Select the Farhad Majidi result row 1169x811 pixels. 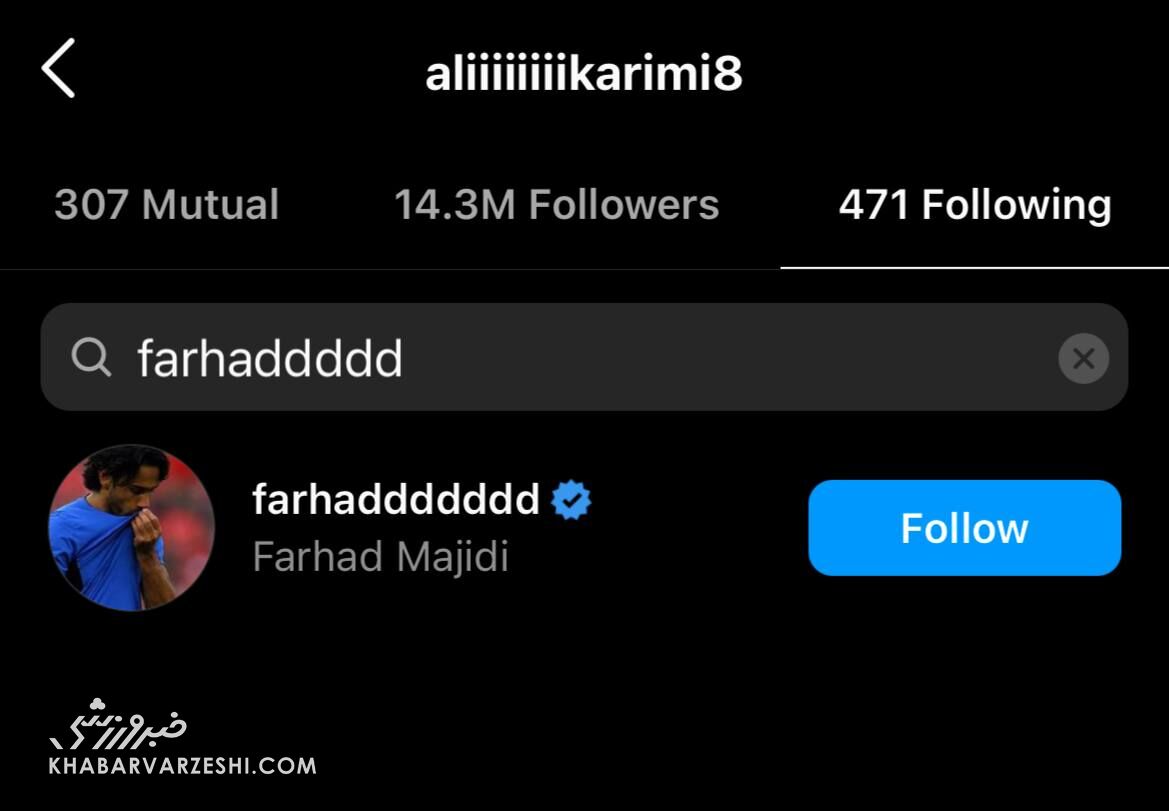click(584, 528)
